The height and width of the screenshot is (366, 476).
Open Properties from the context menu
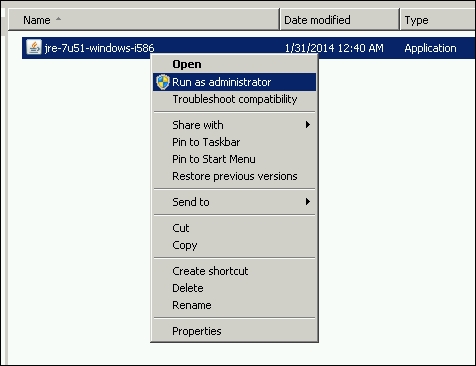[234, 331]
